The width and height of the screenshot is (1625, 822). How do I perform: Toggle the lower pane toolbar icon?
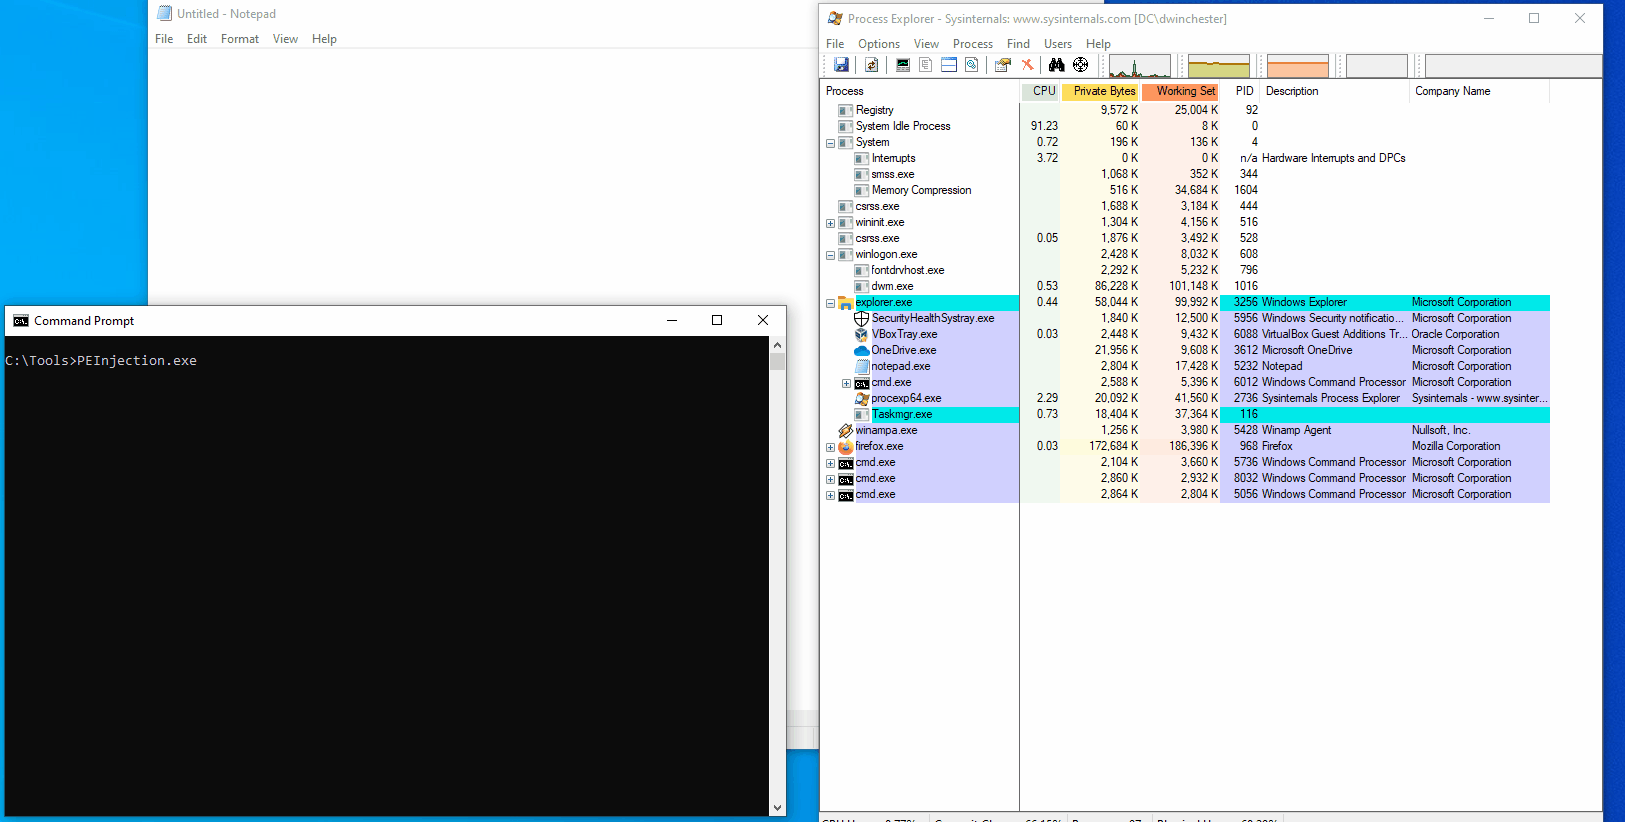[x=949, y=65]
